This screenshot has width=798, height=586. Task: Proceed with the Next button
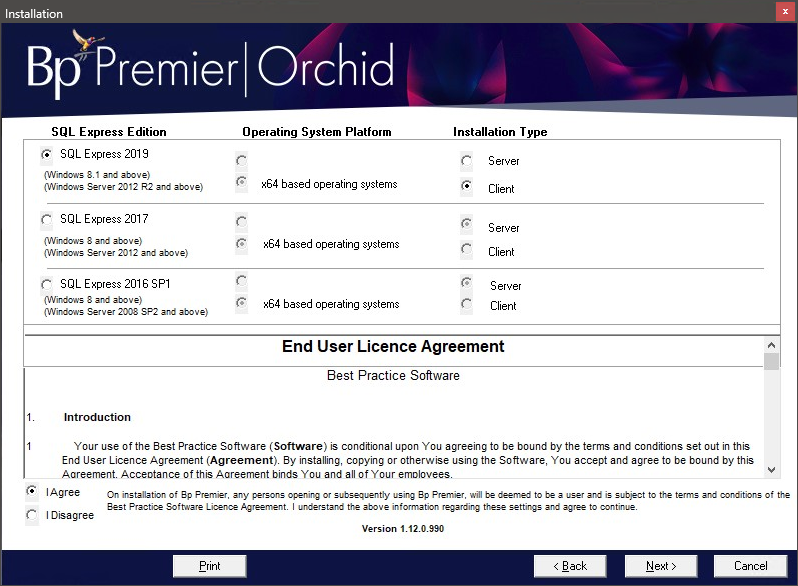click(x=661, y=566)
